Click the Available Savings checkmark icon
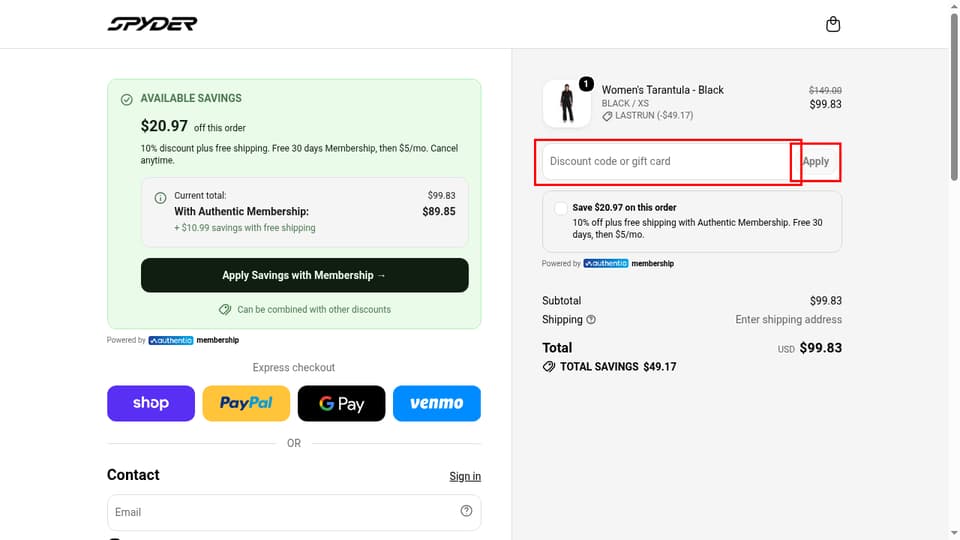 tap(127, 99)
